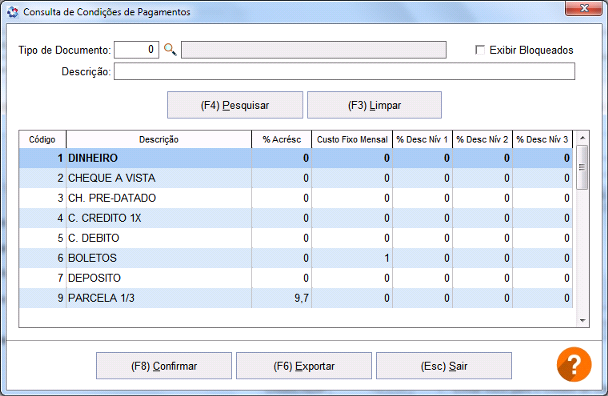Select the CHEQUE A VISTA row
Screen dimensions: 608x396
(296, 178)
